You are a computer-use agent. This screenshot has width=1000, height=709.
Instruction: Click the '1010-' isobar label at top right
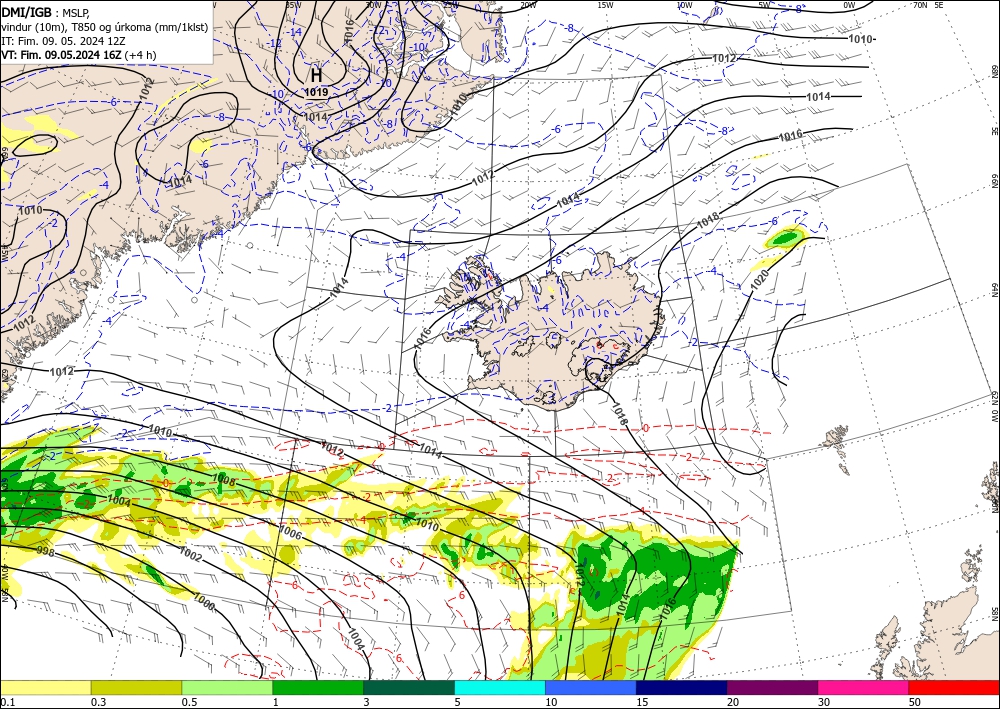[862, 39]
